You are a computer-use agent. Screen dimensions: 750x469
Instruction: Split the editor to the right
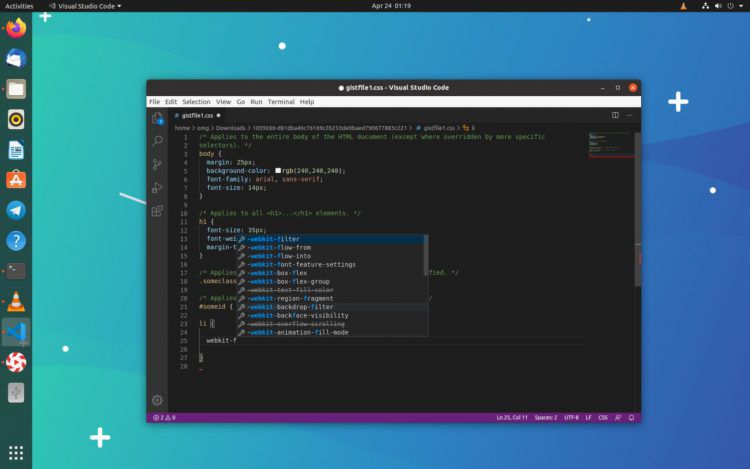pos(615,115)
